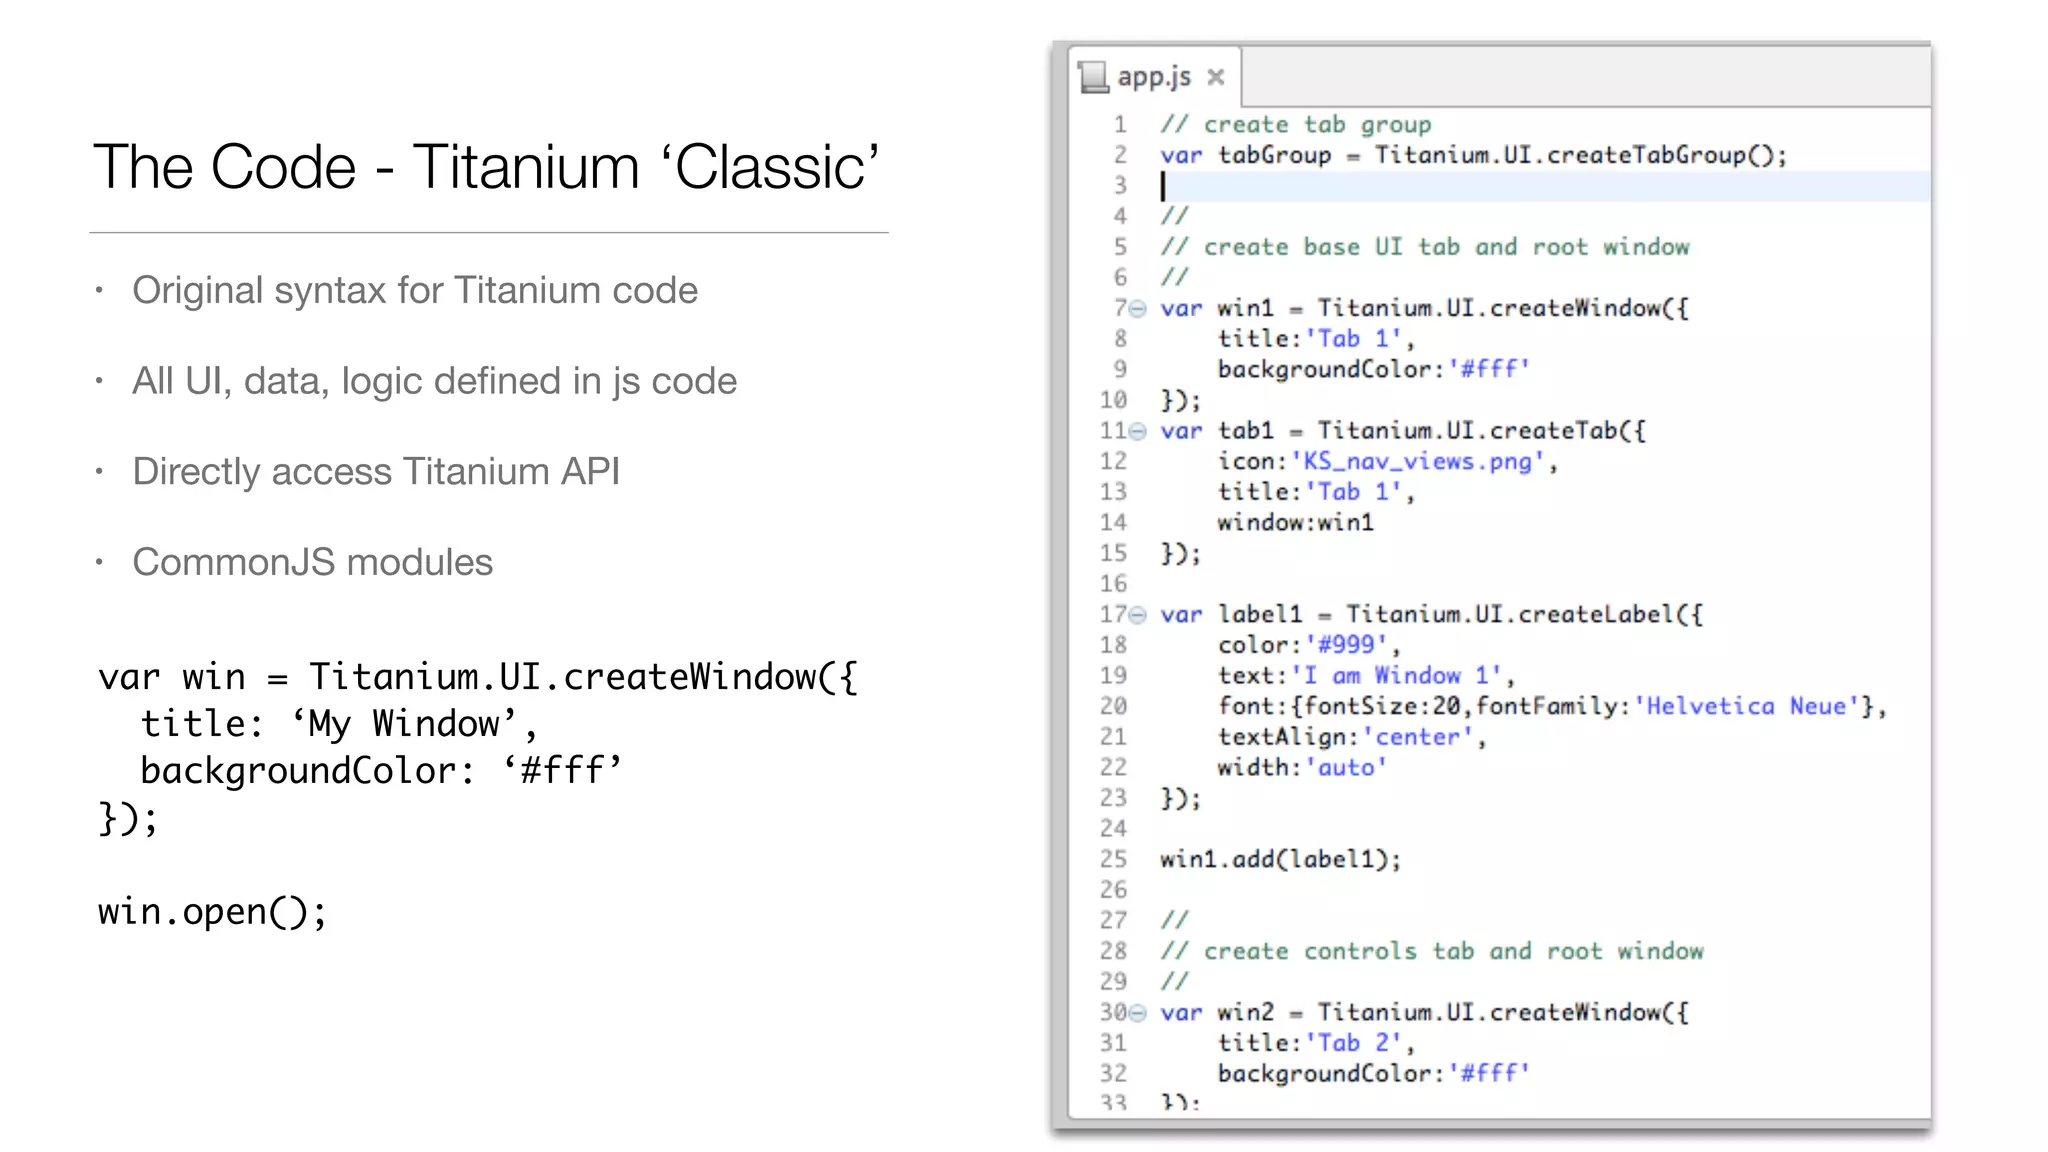
Task: Click '// create base UI tab and root window'
Action: (x=1425, y=247)
